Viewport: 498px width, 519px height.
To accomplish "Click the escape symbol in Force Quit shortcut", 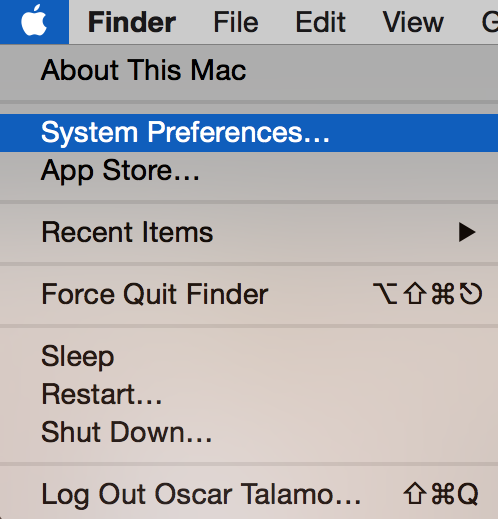I will 471,294.
